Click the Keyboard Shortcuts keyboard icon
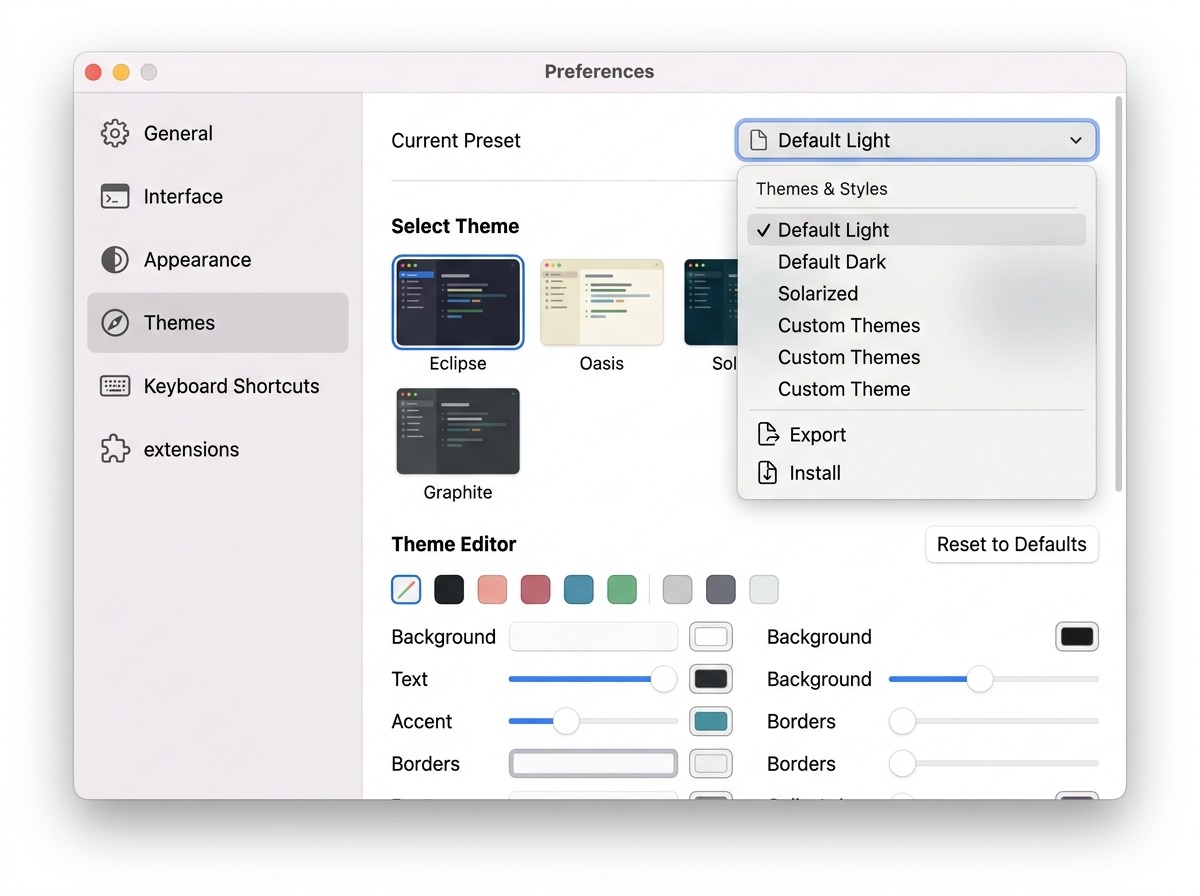The width and height of the screenshot is (1200, 896). (115, 386)
